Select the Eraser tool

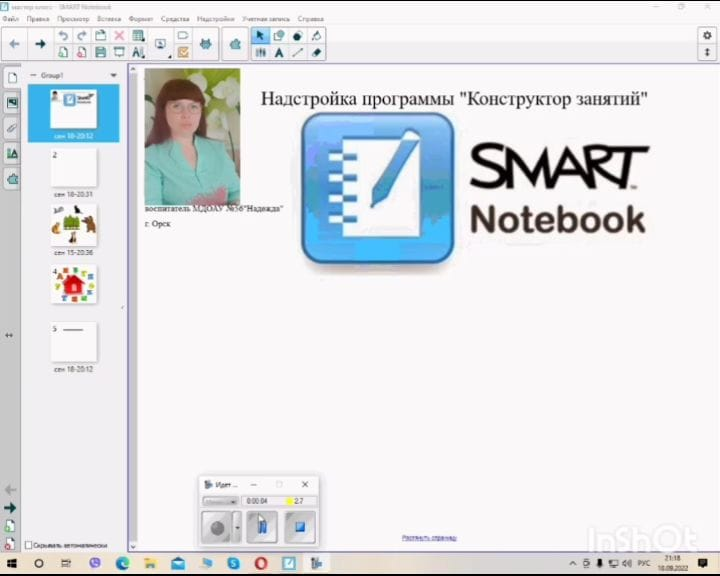[x=317, y=52]
